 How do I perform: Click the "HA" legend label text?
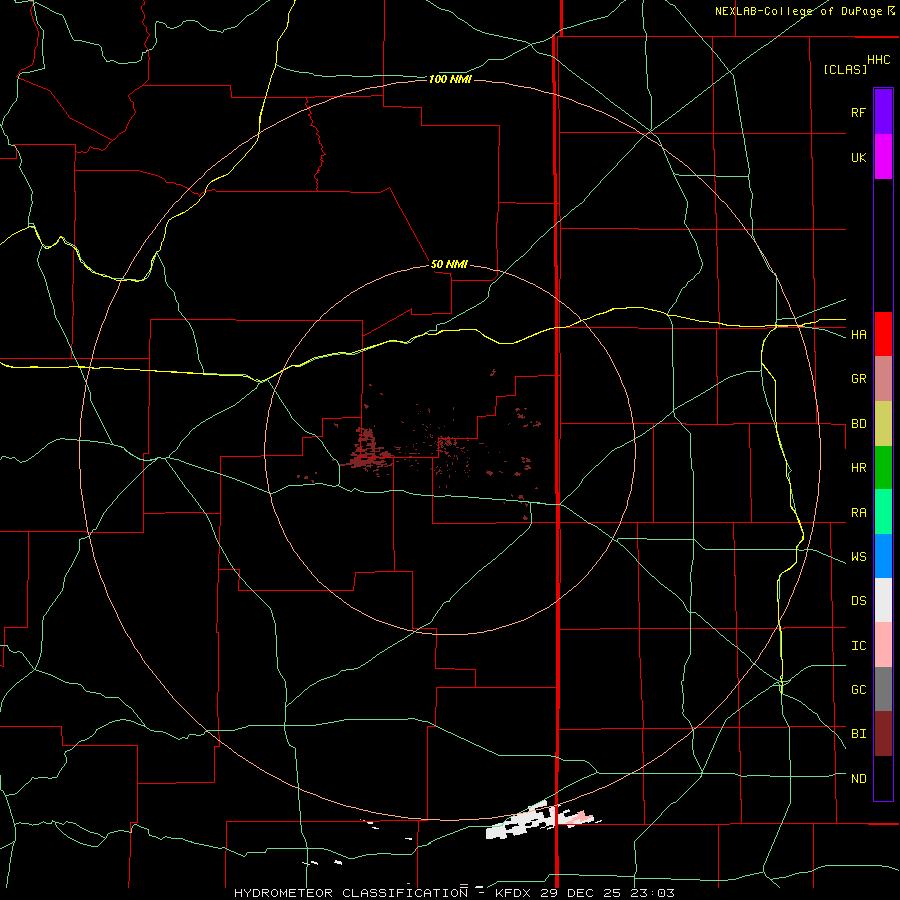(859, 335)
